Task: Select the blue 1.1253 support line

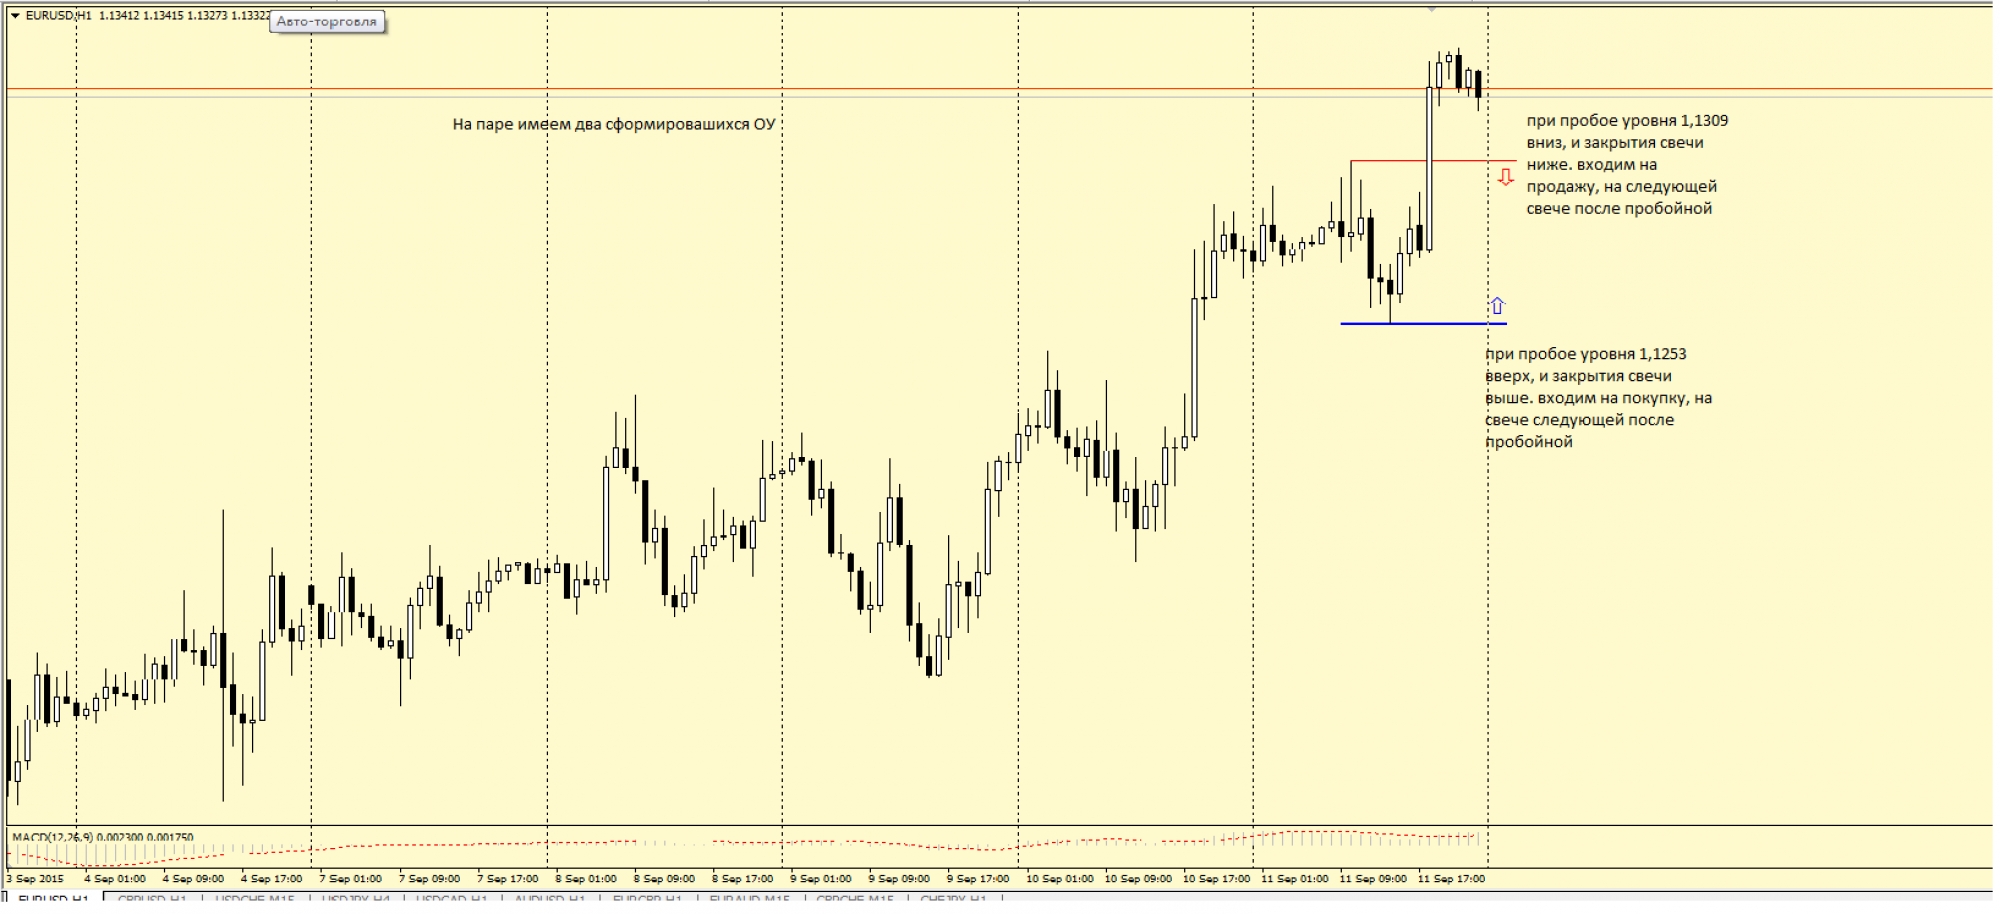Action: [1450, 324]
